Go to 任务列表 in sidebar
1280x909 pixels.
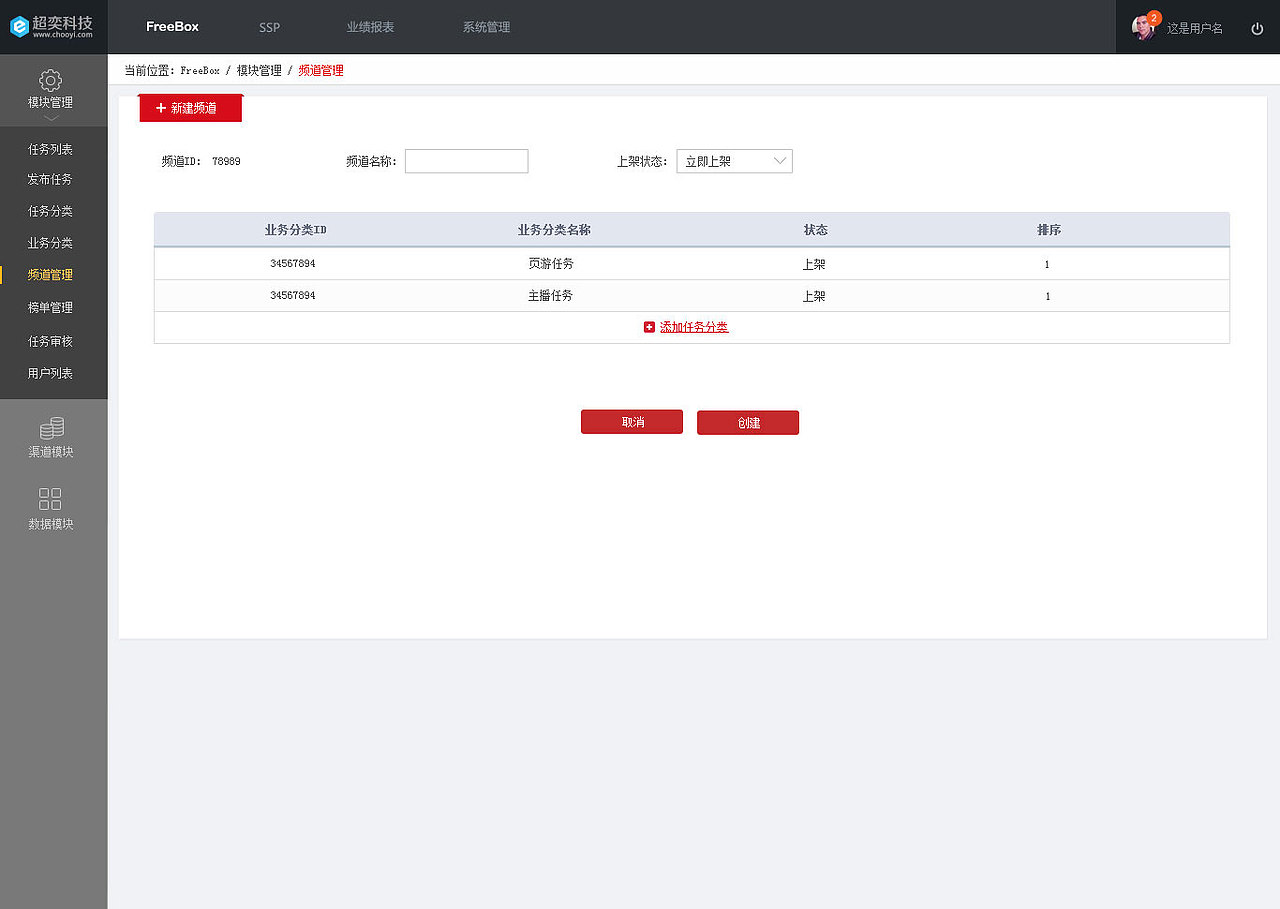pos(50,150)
